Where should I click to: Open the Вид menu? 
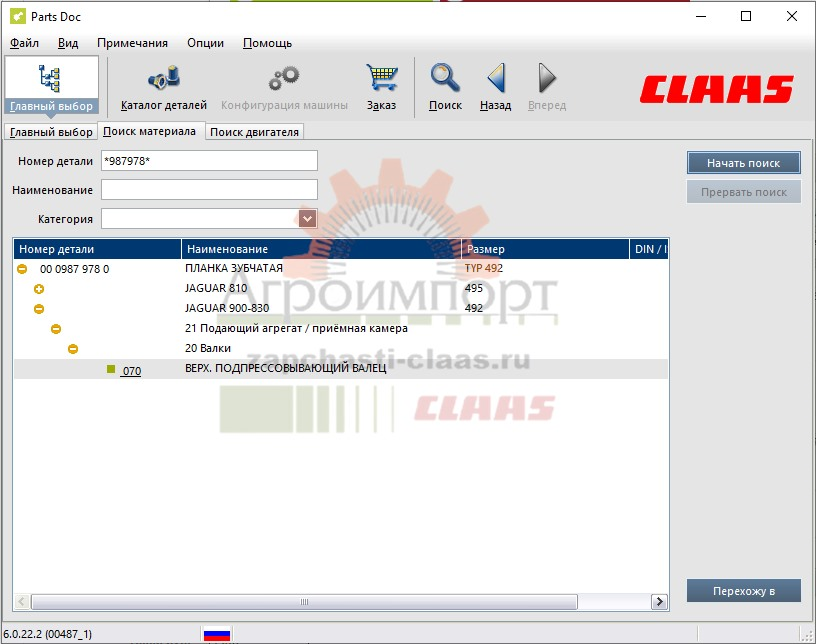(68, 43)
